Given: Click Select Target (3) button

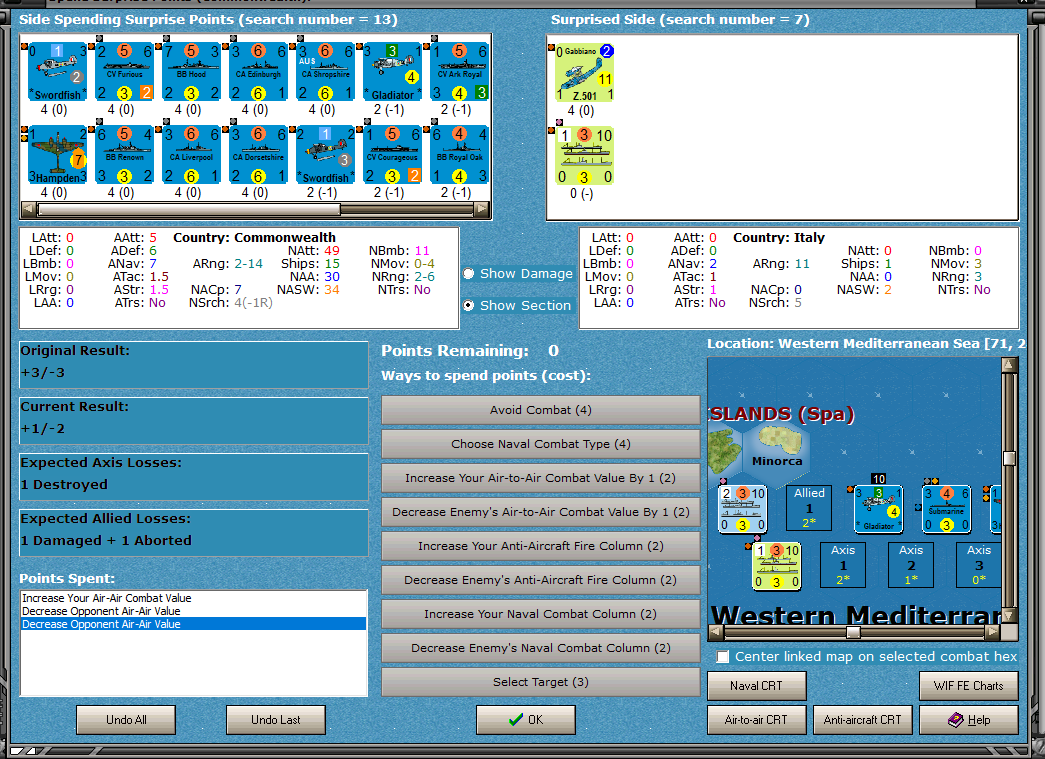Looking at the screenshot, I should 540,682.
